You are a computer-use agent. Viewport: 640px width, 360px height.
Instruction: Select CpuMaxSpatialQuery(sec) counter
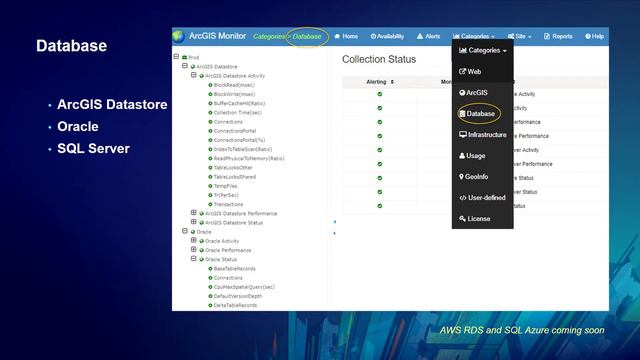point(244,287)
